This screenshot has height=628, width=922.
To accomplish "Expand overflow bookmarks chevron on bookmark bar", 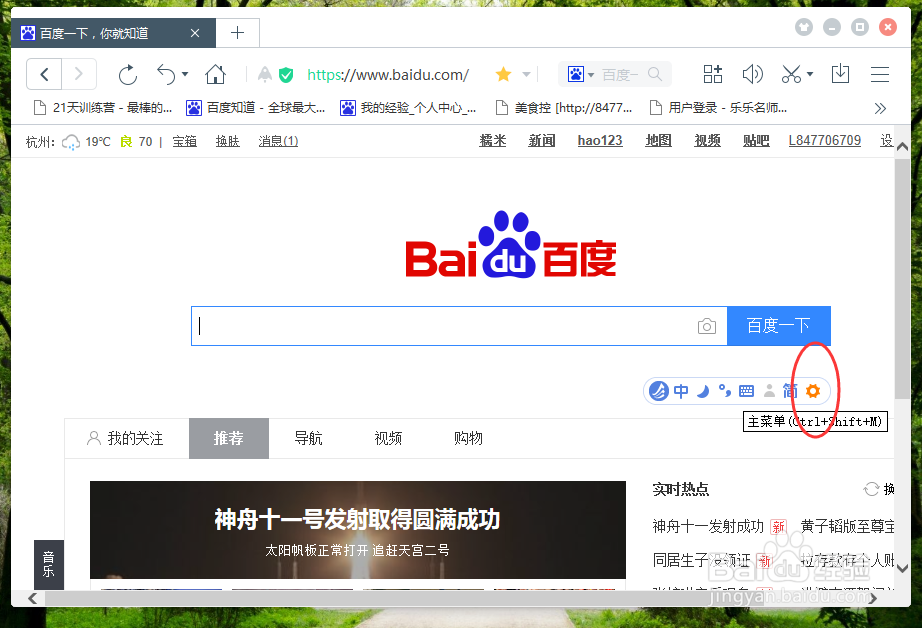I will [880, 107].
